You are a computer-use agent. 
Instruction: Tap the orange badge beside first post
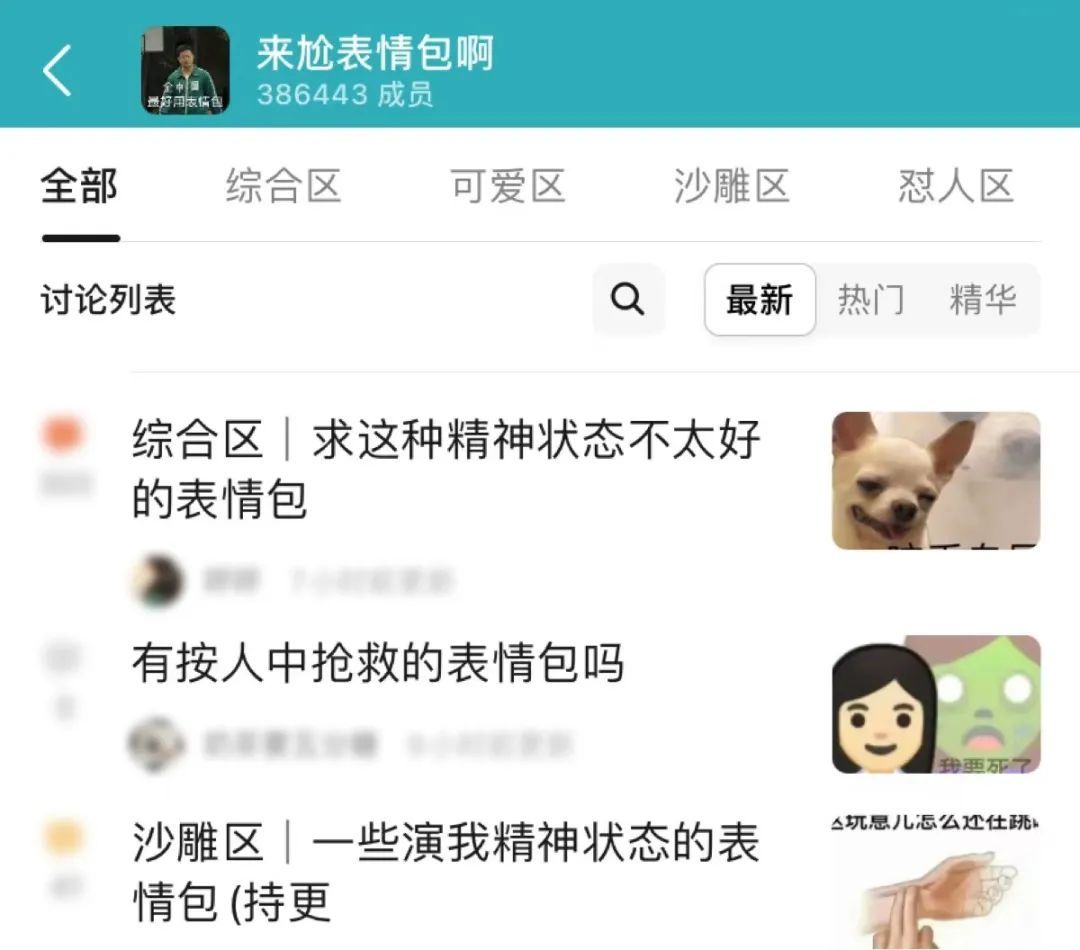coord(63,433)
